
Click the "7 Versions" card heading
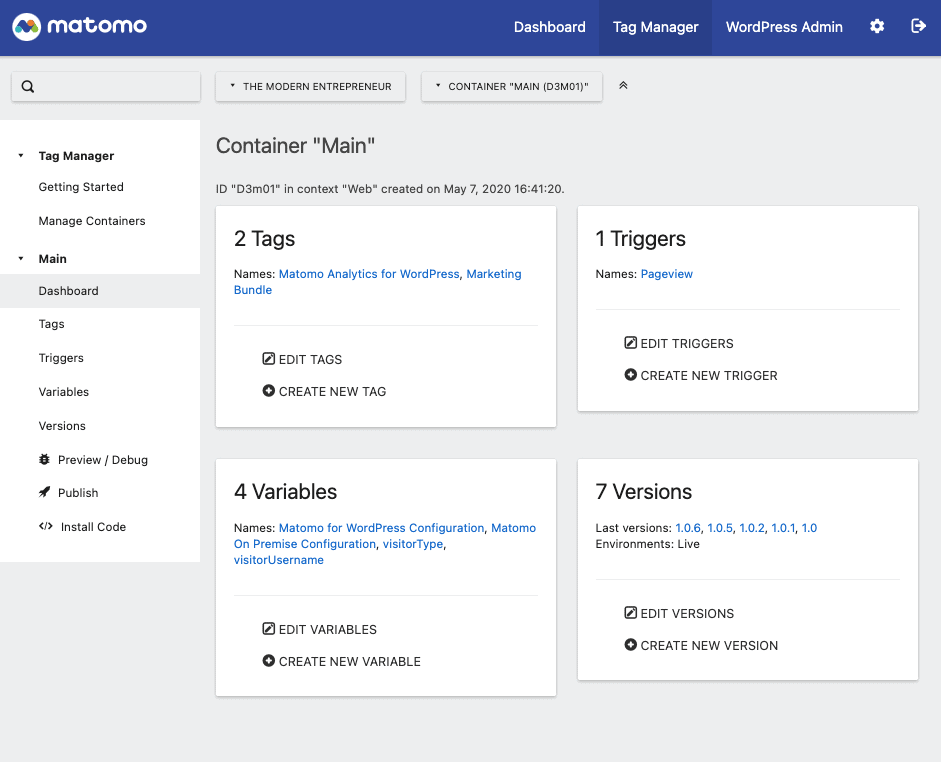(x=643, y=492)
